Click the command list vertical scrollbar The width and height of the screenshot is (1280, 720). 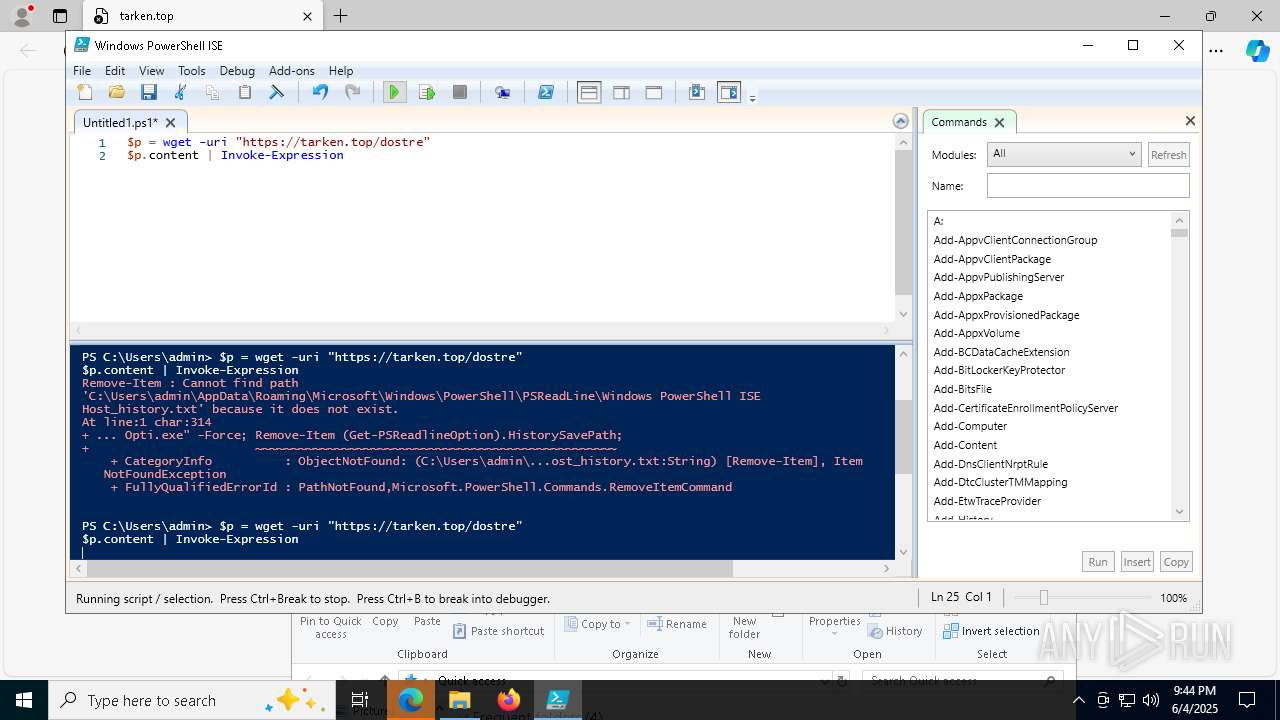pyautogui.click(x=1180, y=366)
